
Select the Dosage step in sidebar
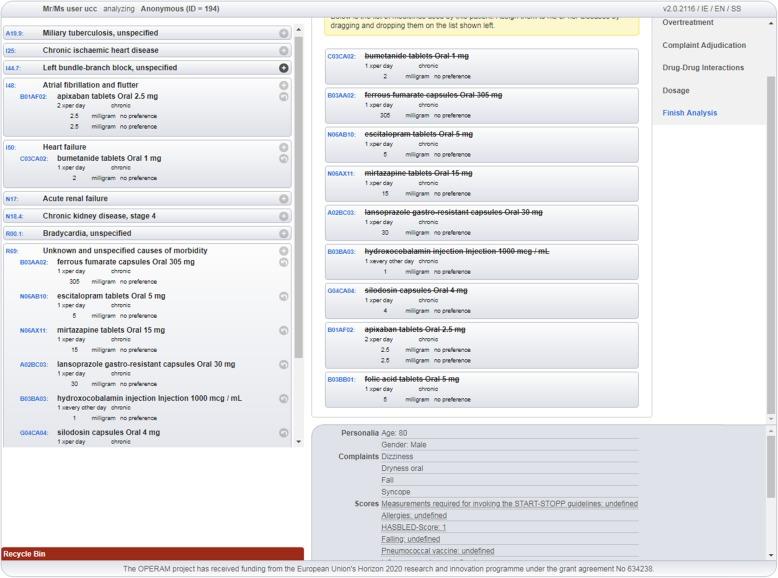coord(676,90)
